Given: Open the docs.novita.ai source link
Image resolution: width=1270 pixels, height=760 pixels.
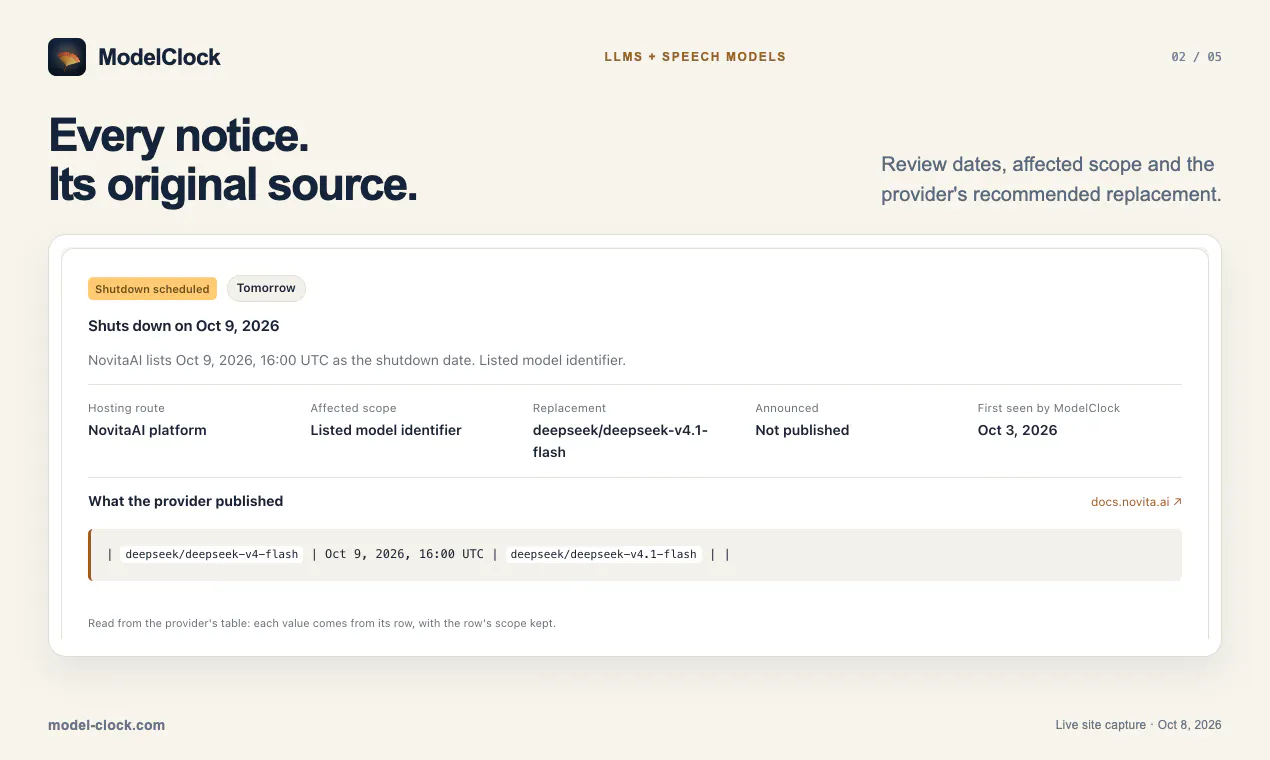Looking at the screenshot, I should tap(1136, 502).
